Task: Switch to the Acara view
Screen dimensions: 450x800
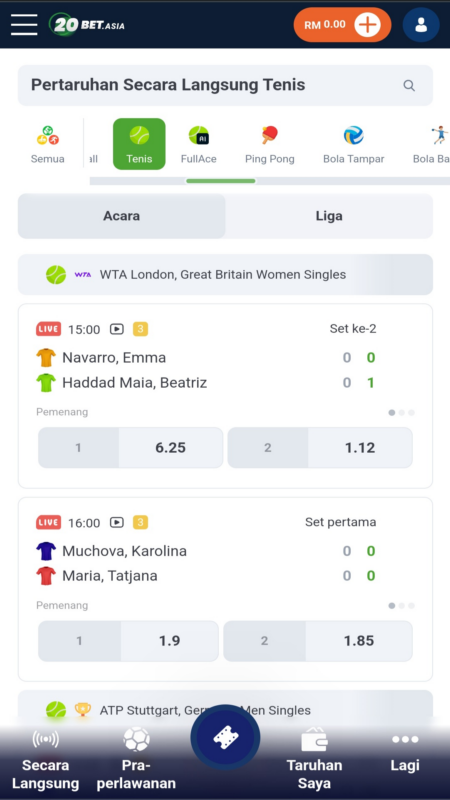Action: (x=121, y=216)
